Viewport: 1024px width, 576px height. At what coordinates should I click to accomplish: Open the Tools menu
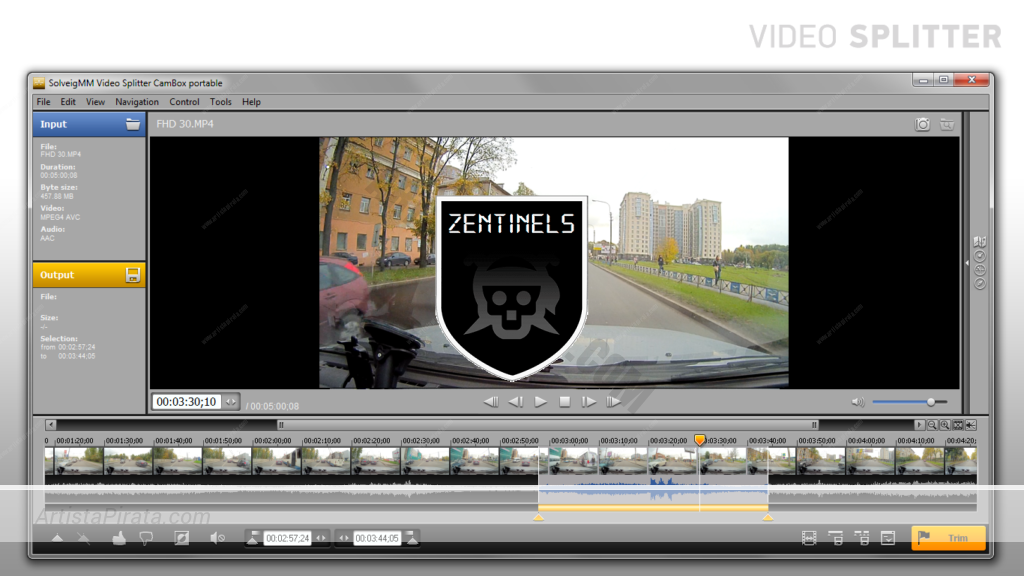[221, 102]
